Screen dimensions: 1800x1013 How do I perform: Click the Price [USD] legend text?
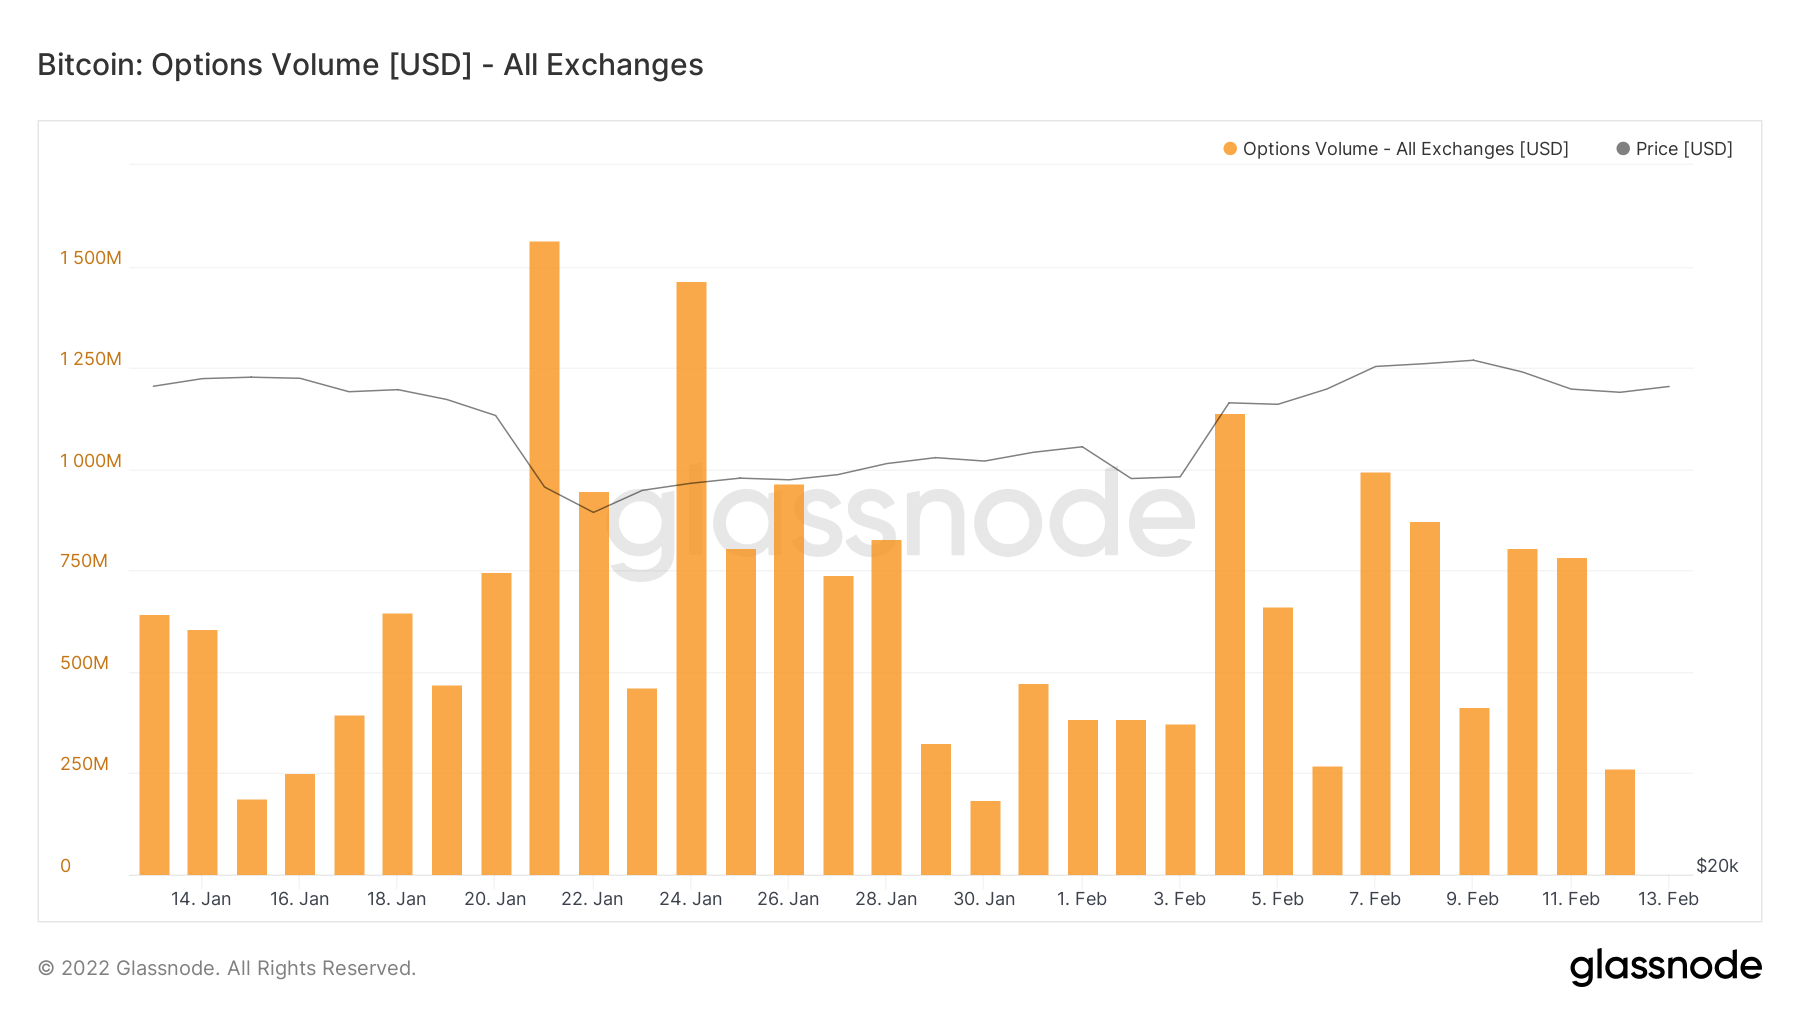coord(1684,149)
